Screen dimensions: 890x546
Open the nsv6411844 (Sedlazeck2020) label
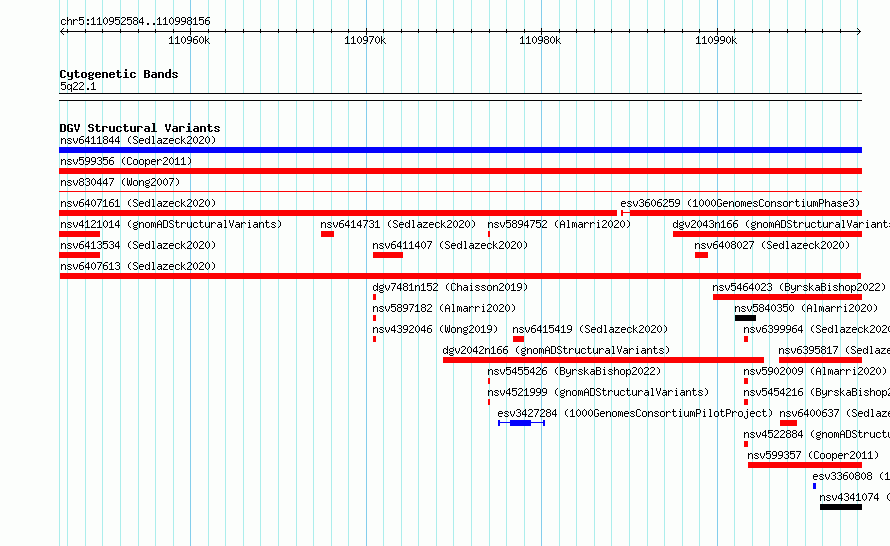[138, 140]
